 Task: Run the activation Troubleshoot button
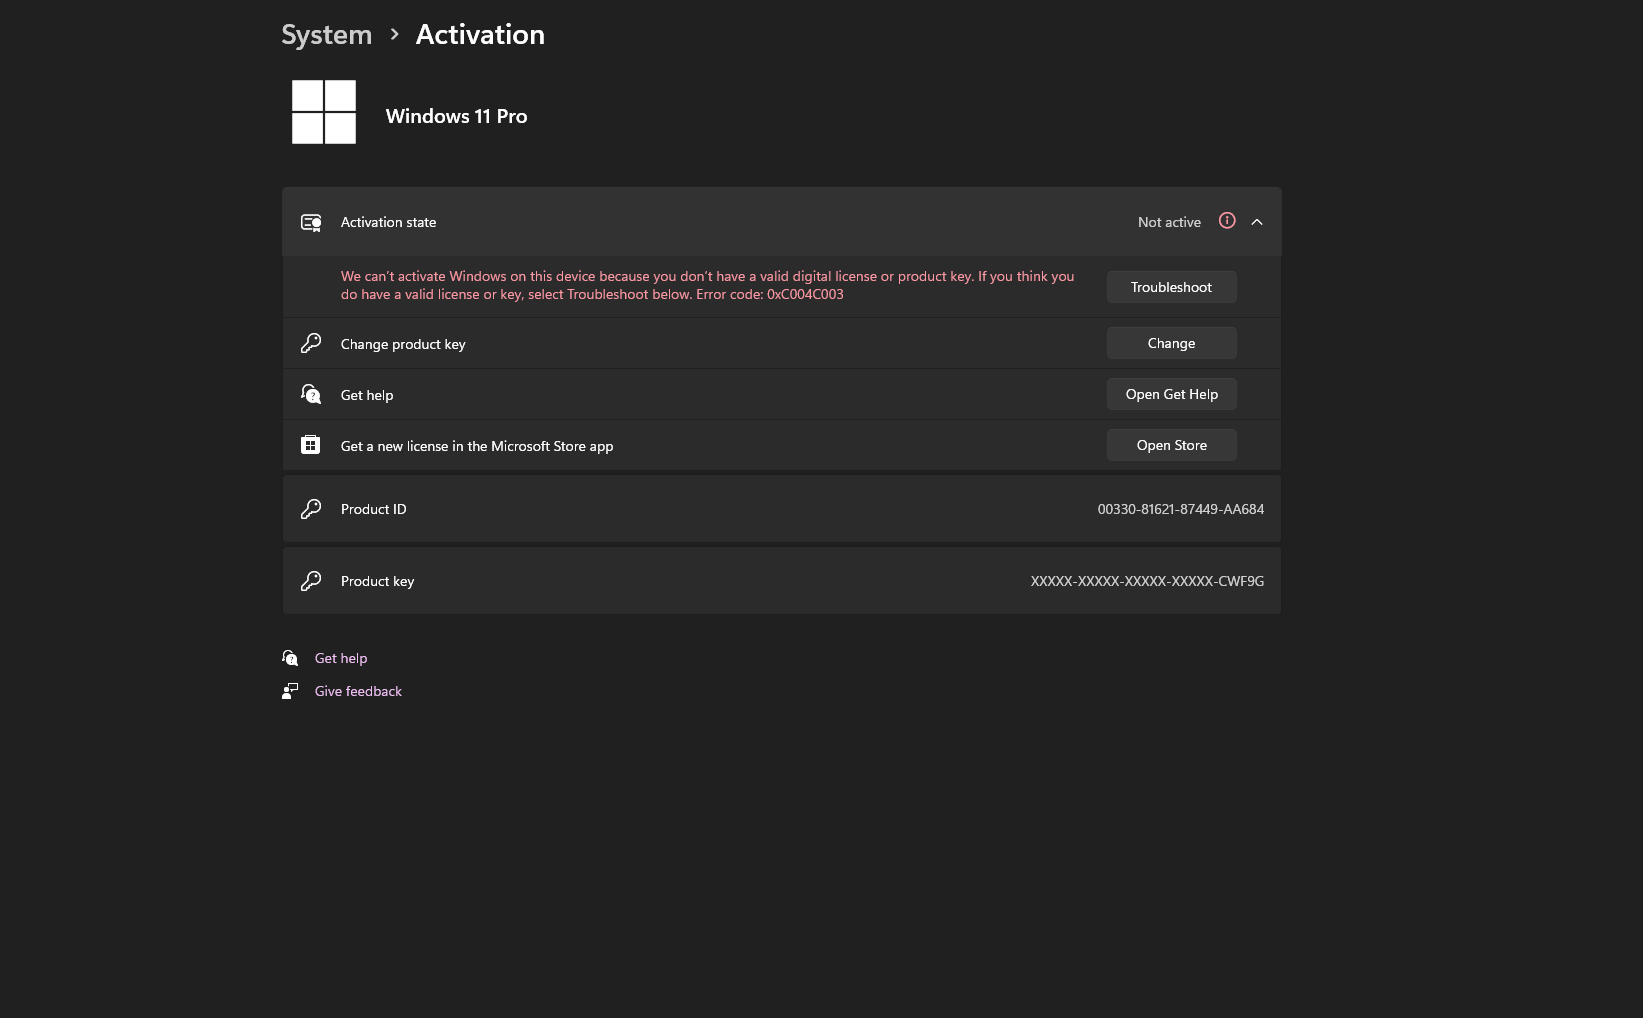point(1171,287)
